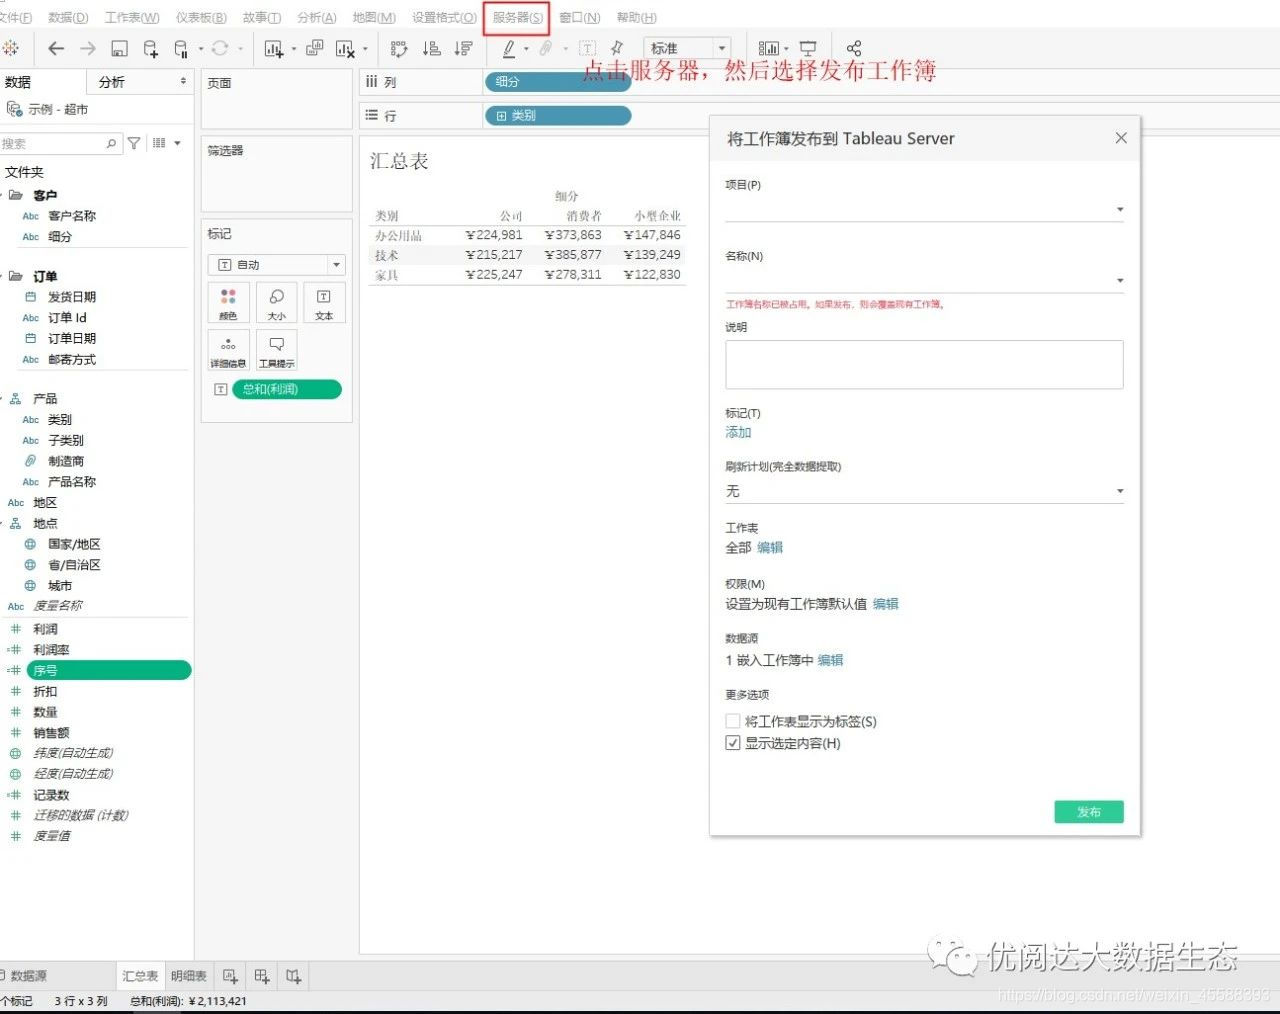Click the 类别 pill on rows shelf
Viewport: 1280px width, 1014px height.
point(557,116)
